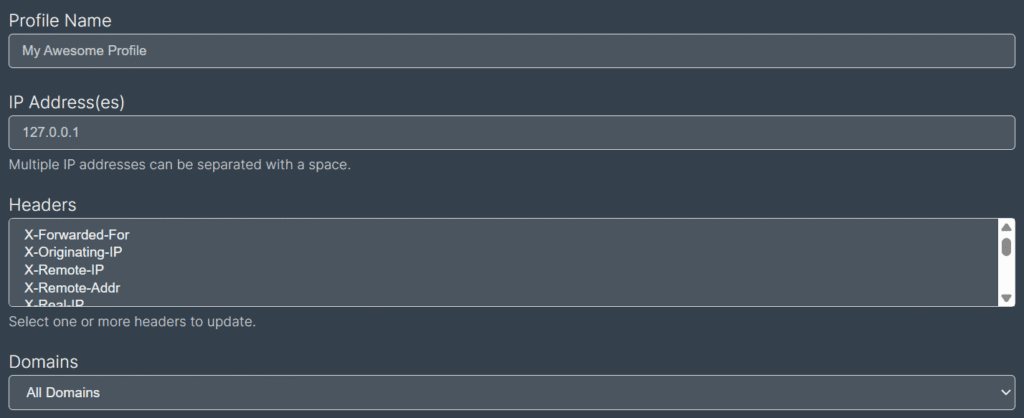Click the 'Select one or more headers' hint

(132, 322)
